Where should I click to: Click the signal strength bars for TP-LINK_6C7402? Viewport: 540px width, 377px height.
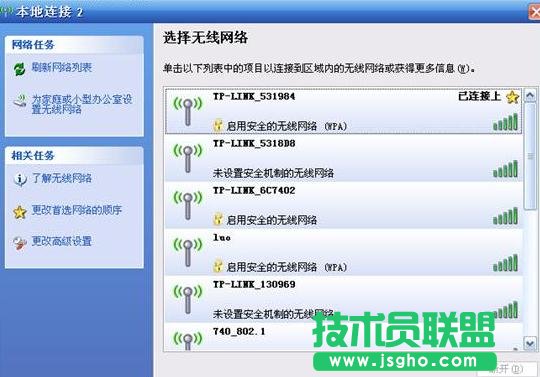(x=505, y=216)
